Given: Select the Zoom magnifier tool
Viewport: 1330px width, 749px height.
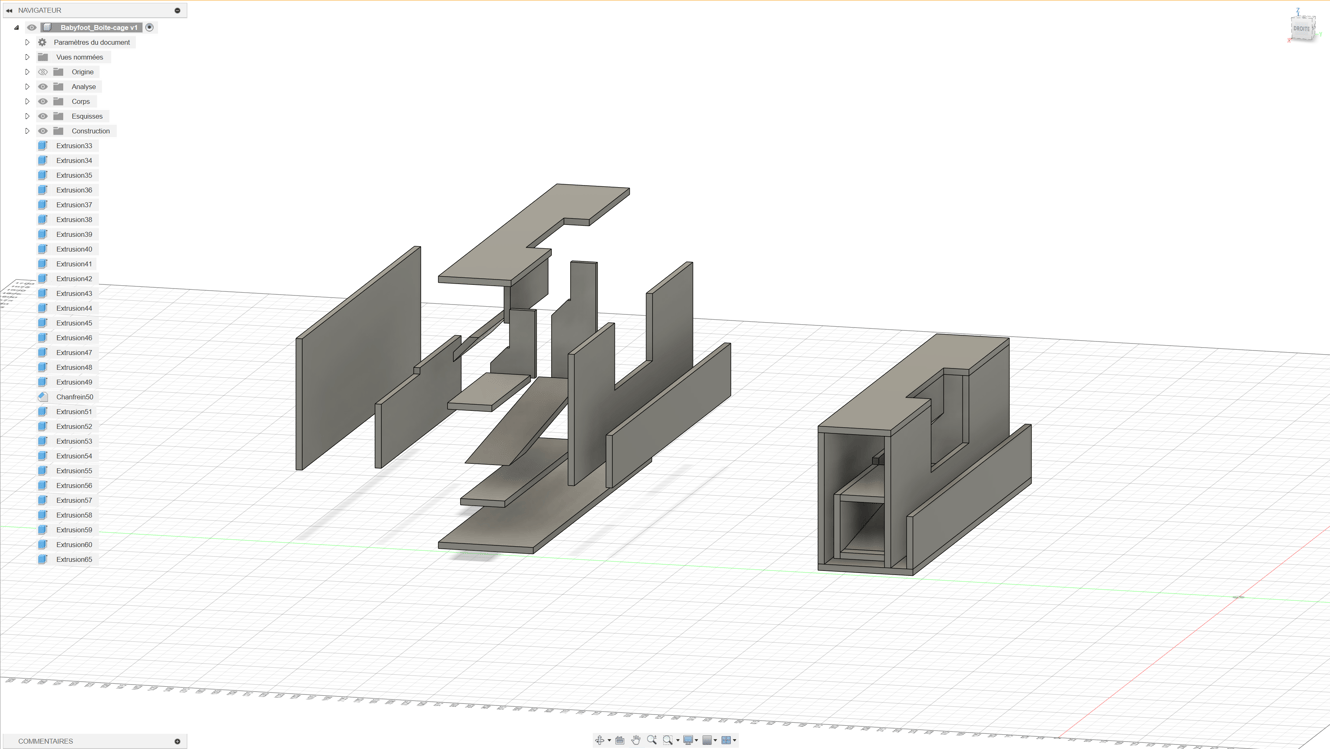Looking at the screenshot, I should (x=652, y=740).
